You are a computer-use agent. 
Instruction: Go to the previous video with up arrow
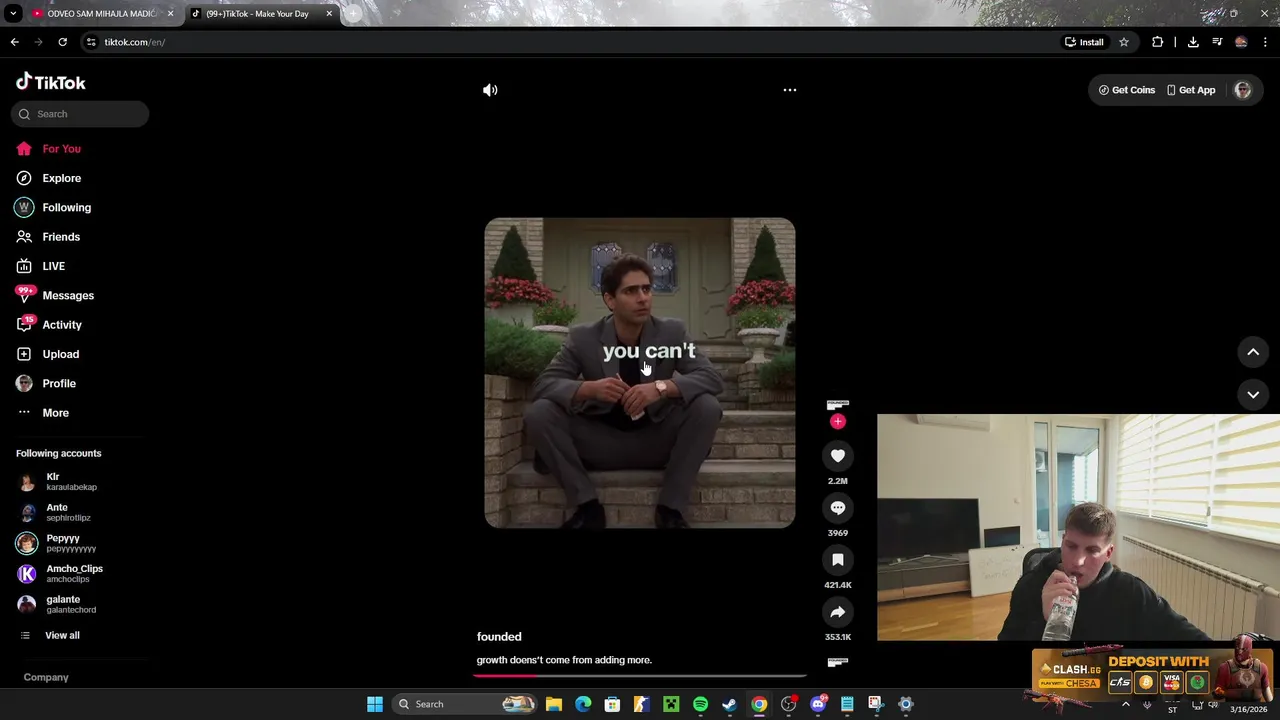point(1253,352)
